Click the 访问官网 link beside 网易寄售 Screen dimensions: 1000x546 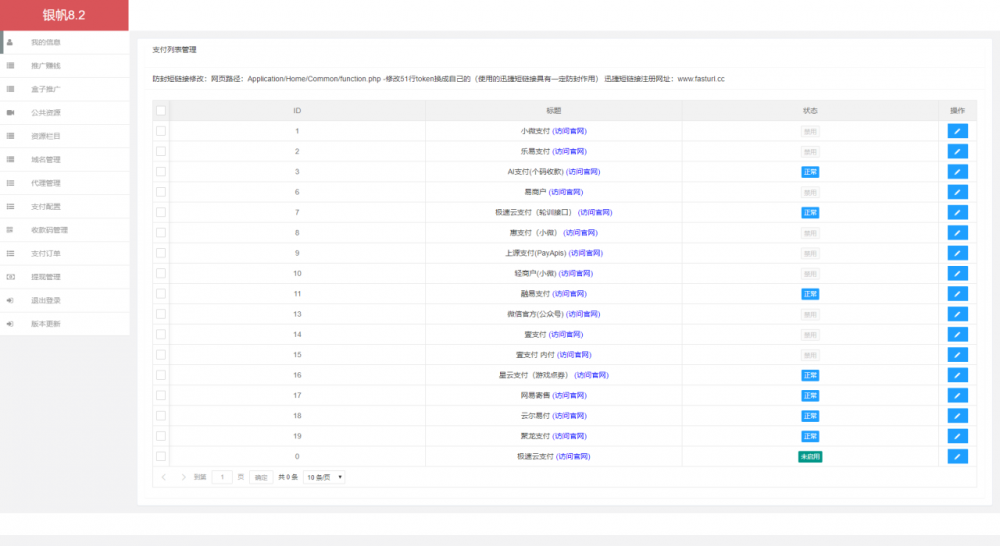coord(570,395)
